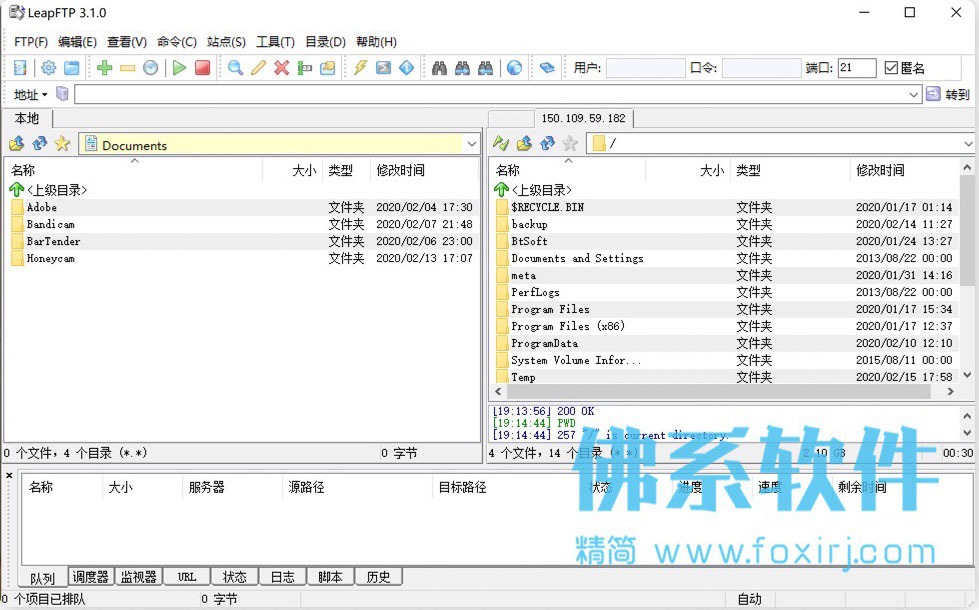Expand the address bar history dropdown
Screen dimensions: 979x610
[913, 94]
